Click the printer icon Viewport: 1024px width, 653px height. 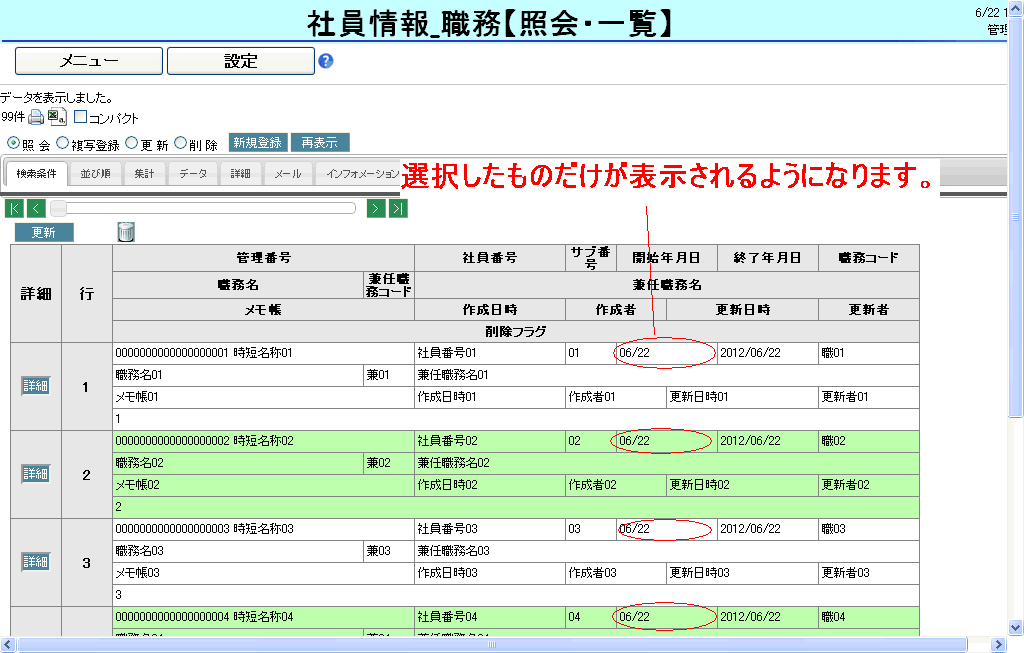click(x=36, y=117)
